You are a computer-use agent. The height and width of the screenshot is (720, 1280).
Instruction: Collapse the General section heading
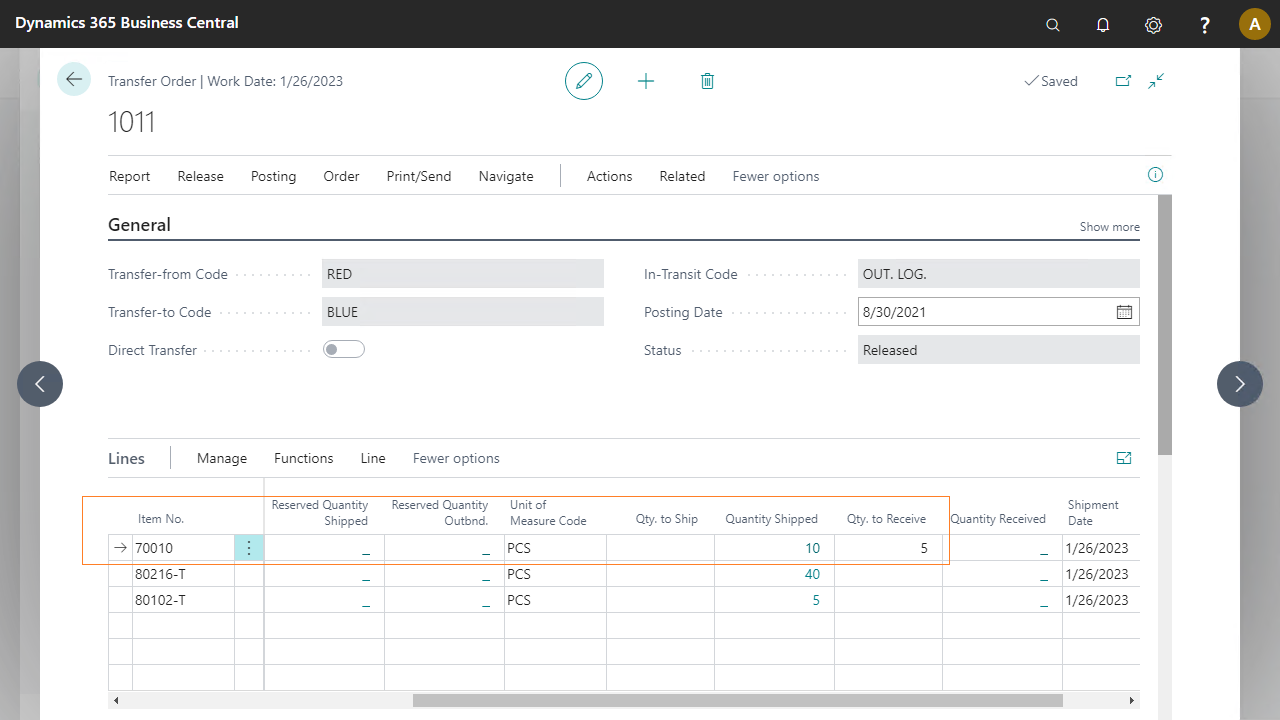point(139,225)
